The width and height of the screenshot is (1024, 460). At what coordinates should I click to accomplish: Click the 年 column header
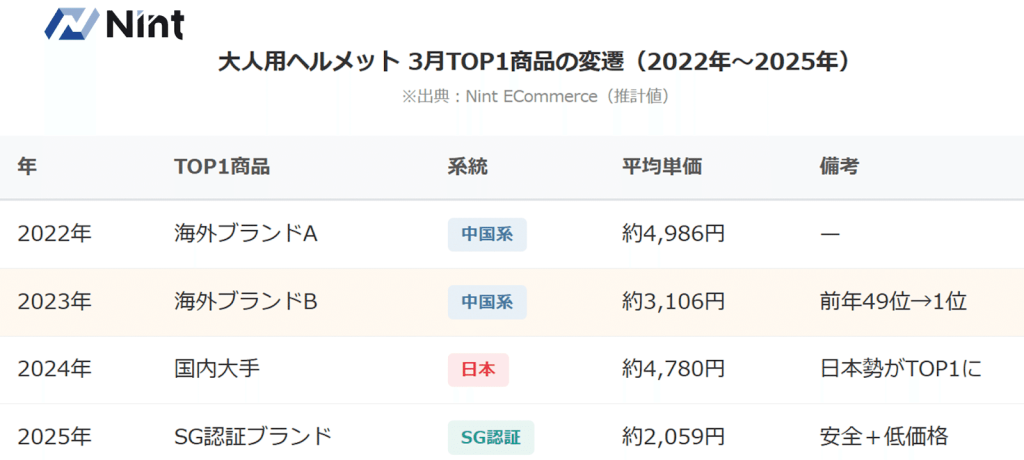point(27,167)
